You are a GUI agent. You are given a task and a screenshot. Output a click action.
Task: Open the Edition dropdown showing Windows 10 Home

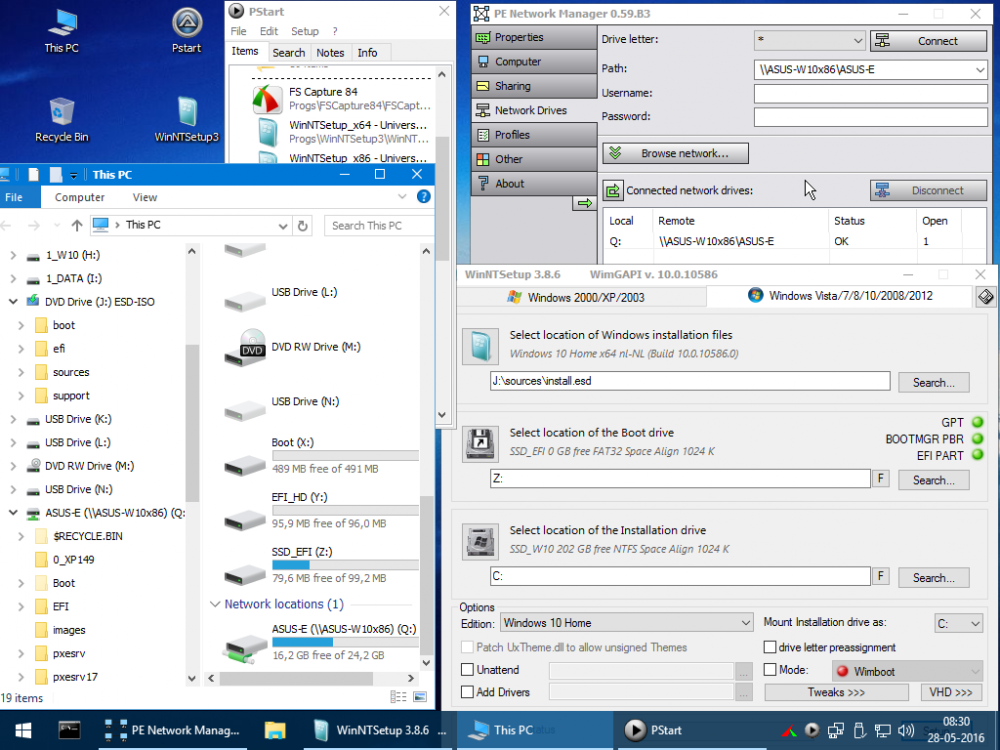(x=627, y=622)
